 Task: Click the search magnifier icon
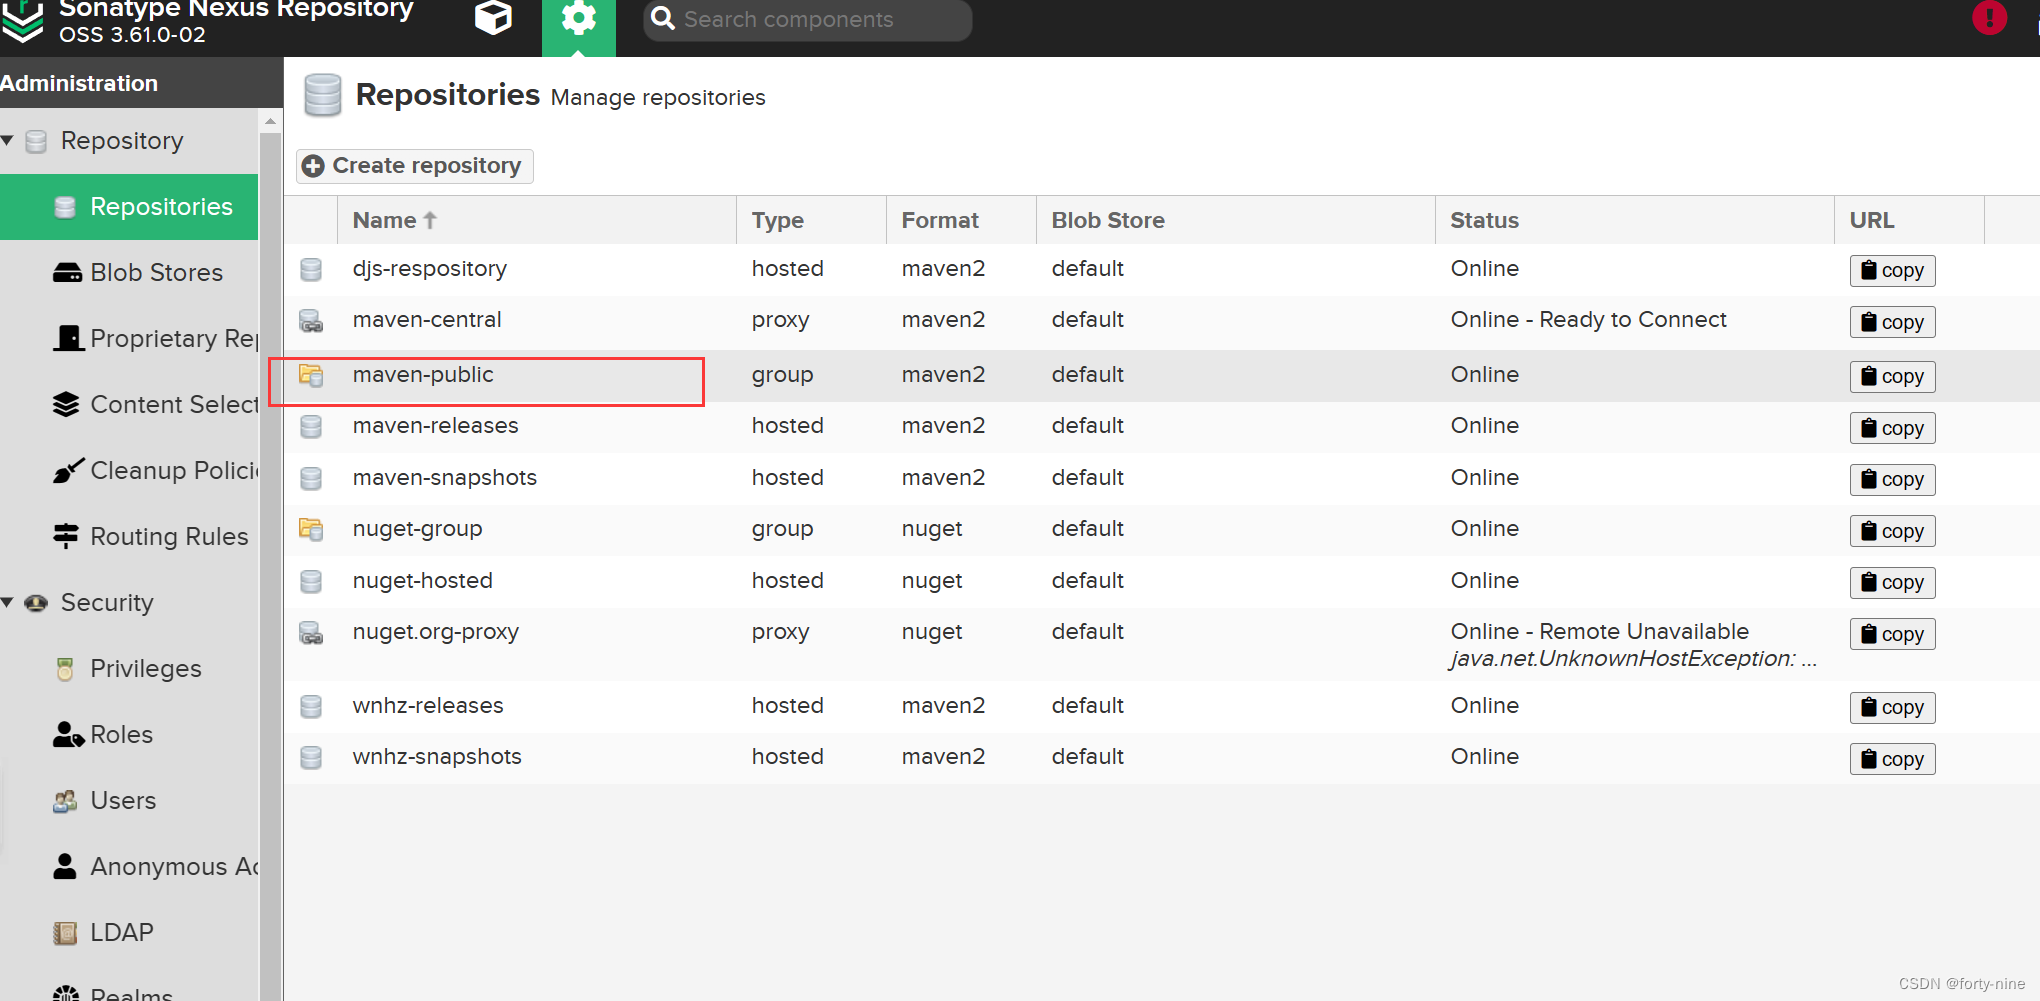click(662, 19)
